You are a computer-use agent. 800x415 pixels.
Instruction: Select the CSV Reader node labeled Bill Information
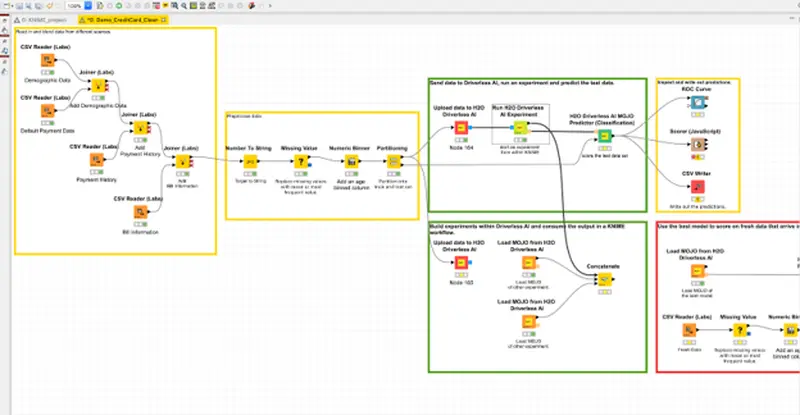click(x=141, y=211)
